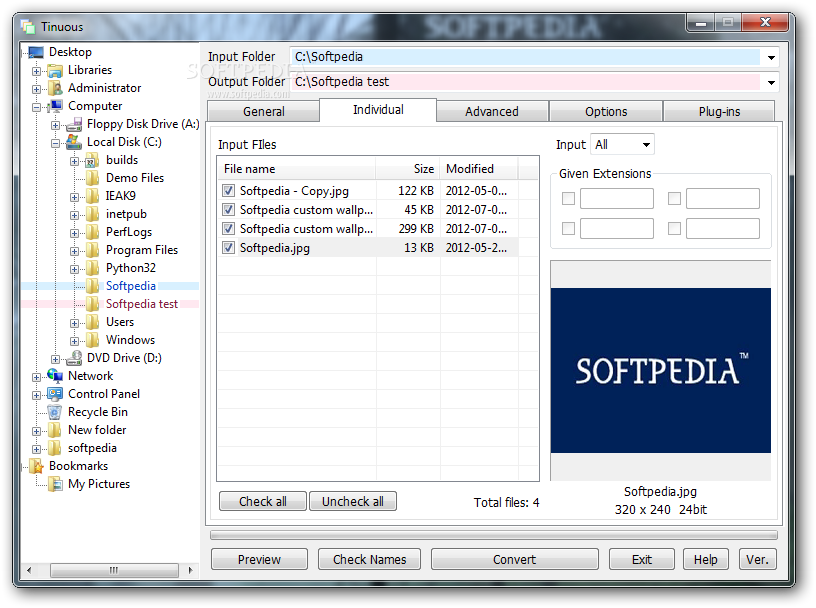Open Help with the Help button
The image size is (816, 608).
pos(706,560)
